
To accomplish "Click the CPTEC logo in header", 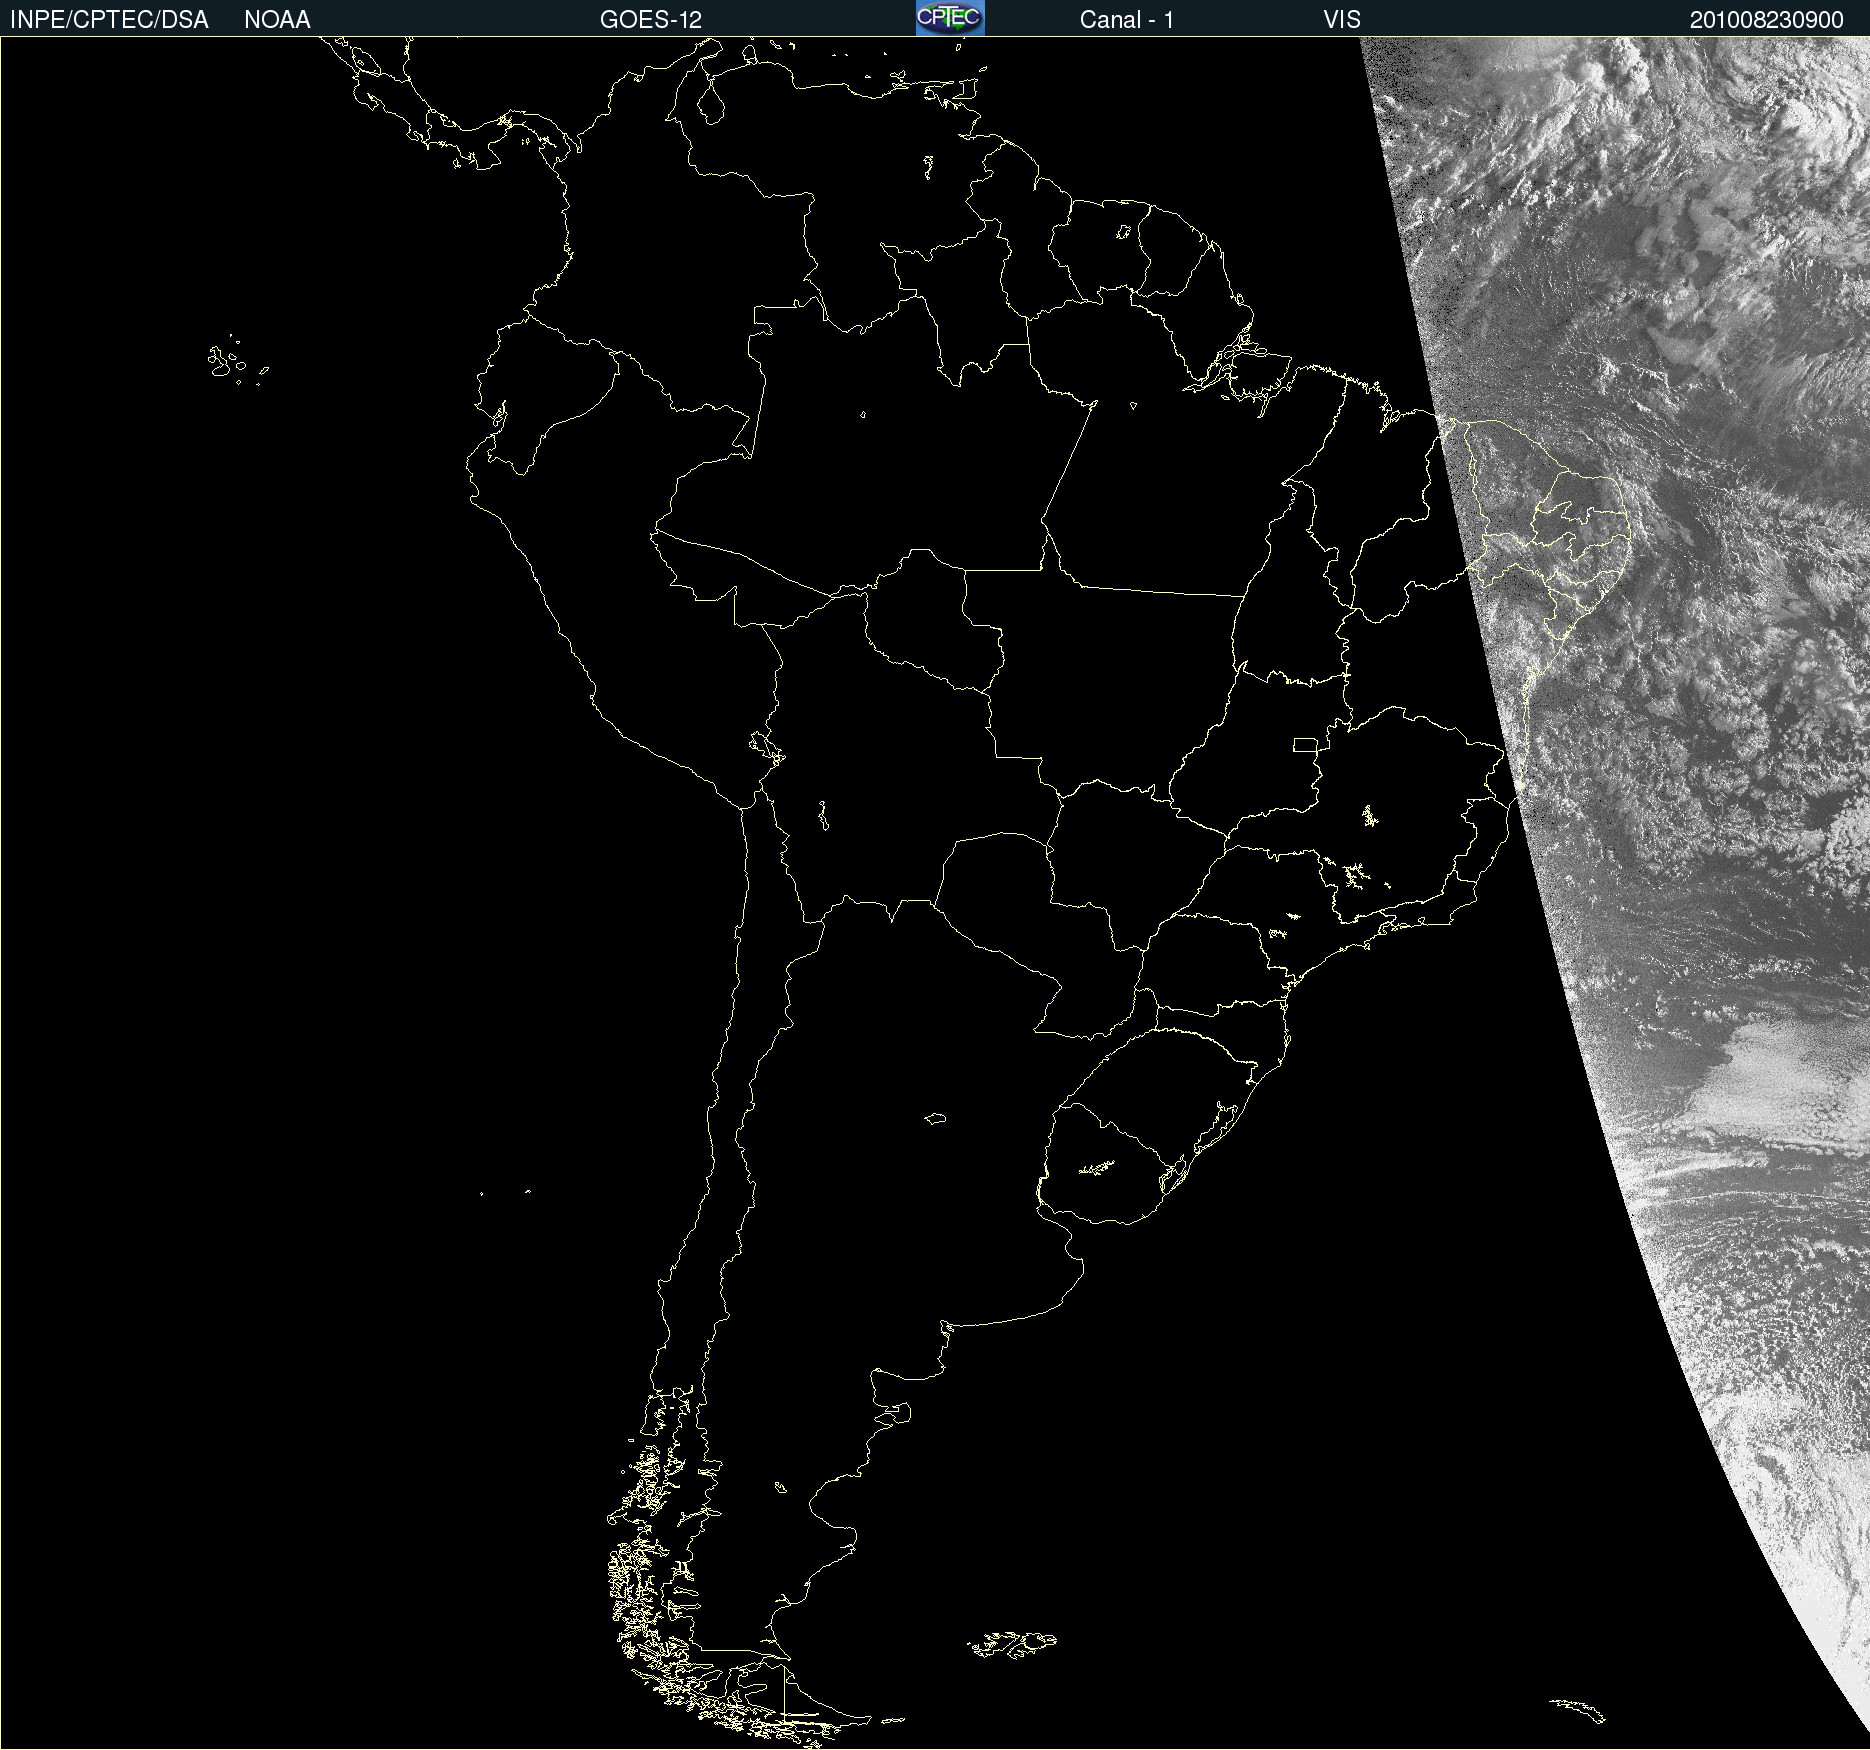I will (x=950, y=18).
